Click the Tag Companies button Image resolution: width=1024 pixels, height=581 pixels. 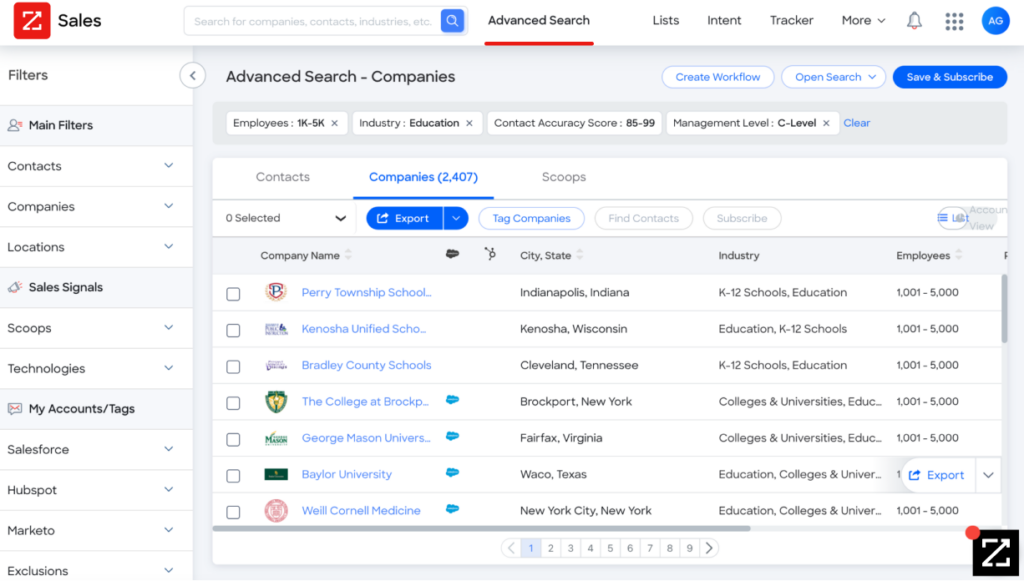[531, 218]
